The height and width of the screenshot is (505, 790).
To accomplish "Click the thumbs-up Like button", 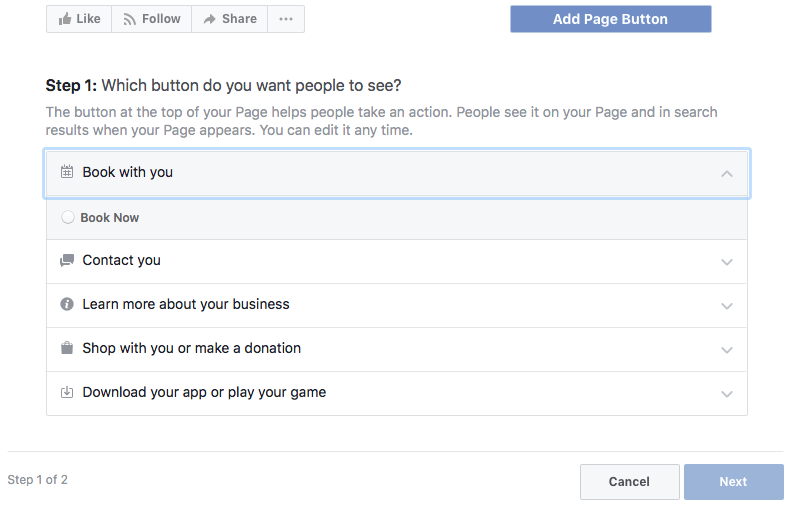I will pos(78,19).
